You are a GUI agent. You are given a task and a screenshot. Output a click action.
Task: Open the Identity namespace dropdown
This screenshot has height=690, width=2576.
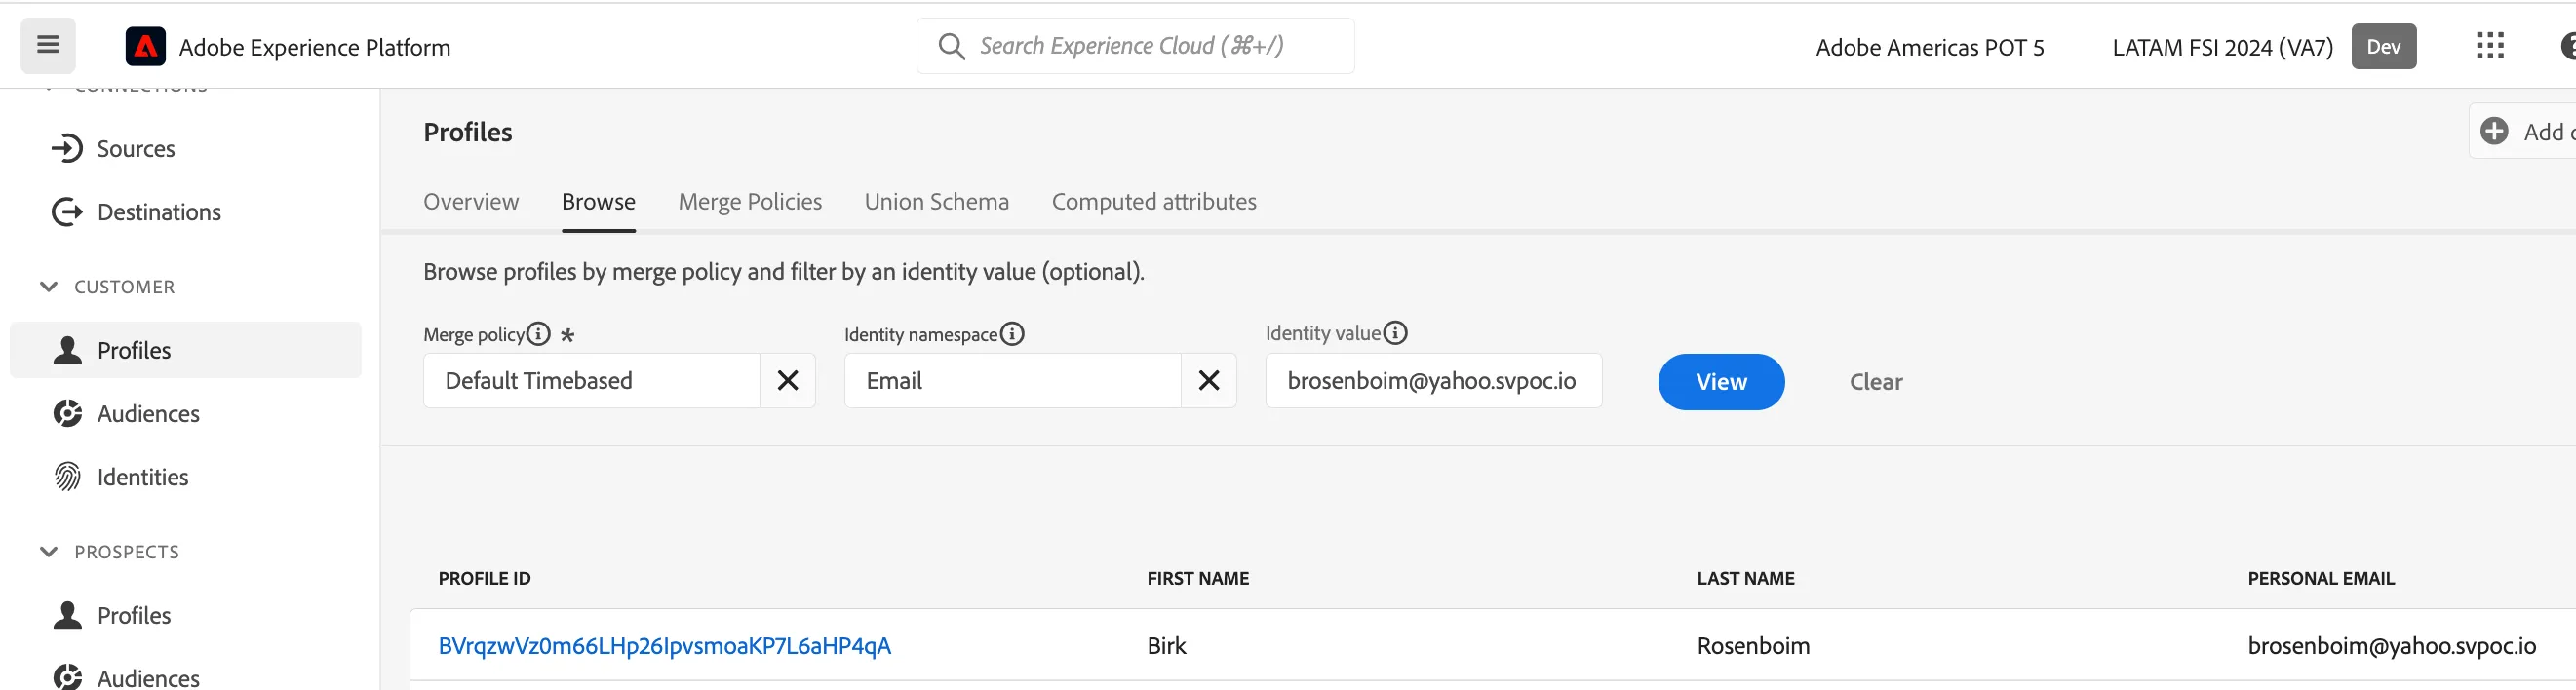(1013, 381)
